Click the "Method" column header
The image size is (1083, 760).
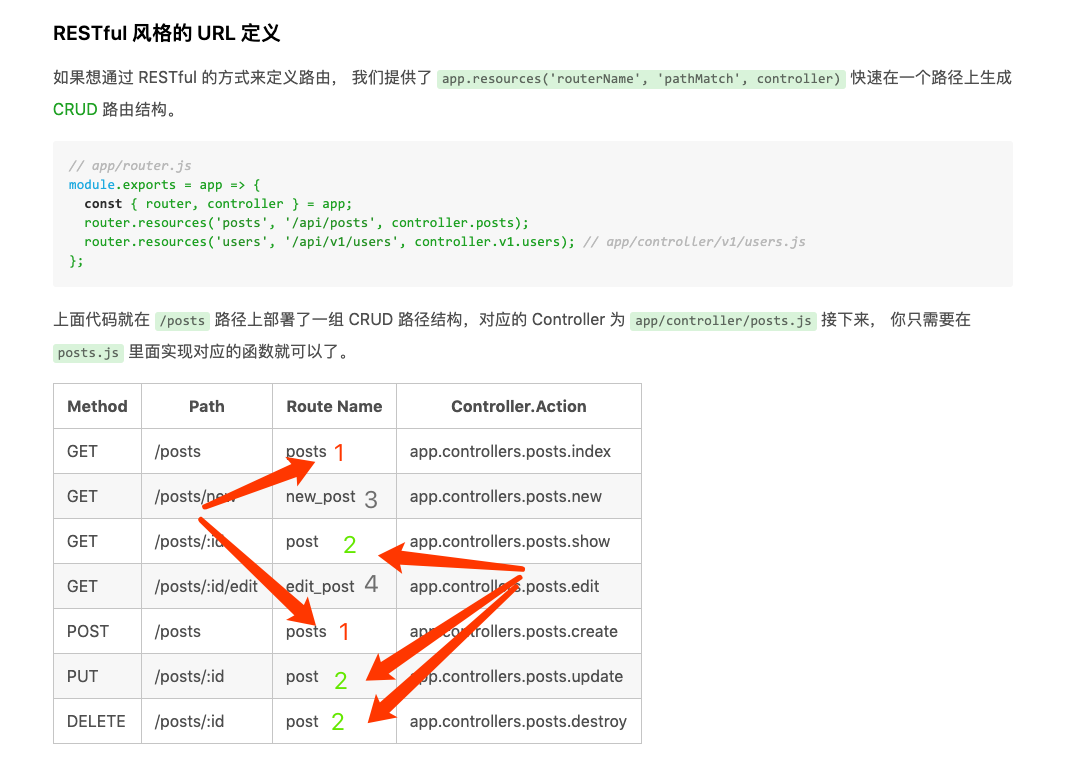click(97, 406)
